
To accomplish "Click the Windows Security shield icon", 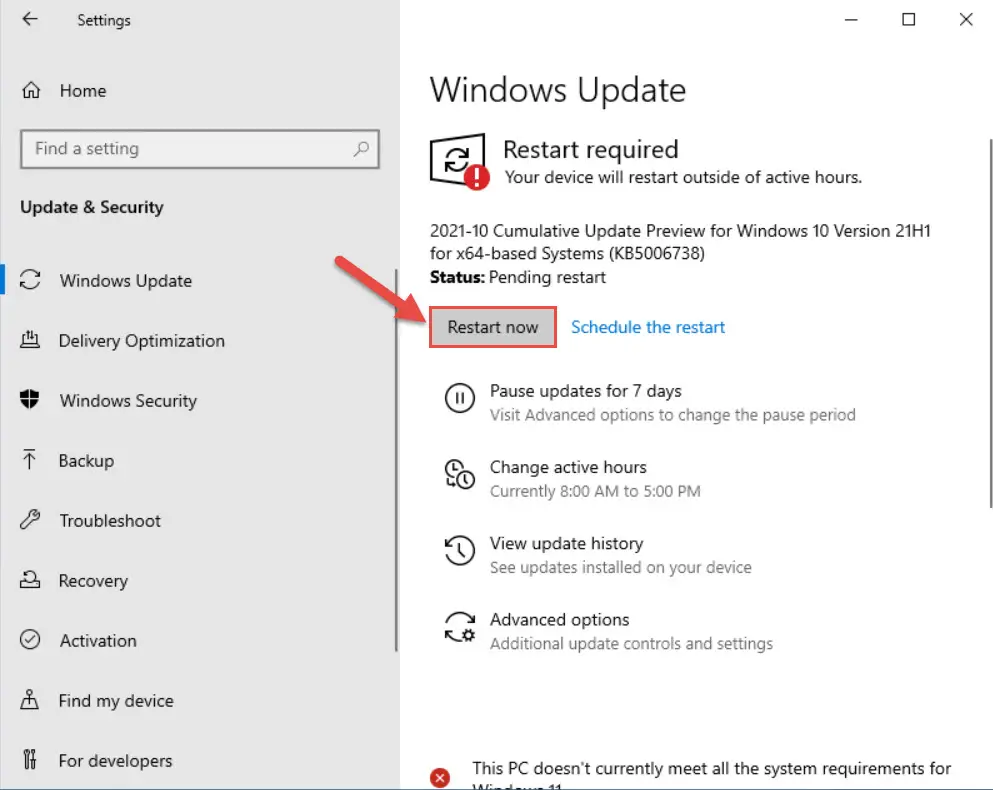I will click(x=30, y=400).
